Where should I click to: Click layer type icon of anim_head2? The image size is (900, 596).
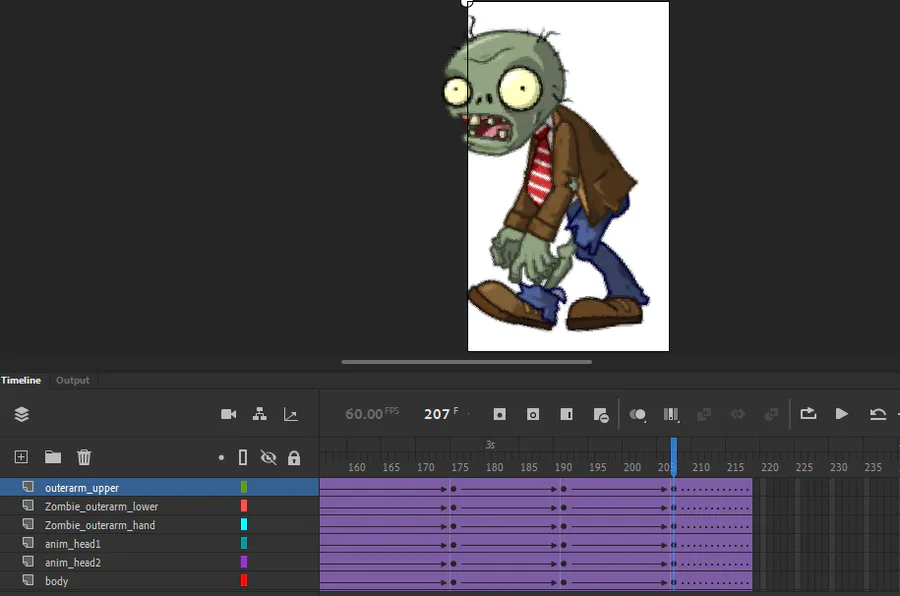coord(28,562)
